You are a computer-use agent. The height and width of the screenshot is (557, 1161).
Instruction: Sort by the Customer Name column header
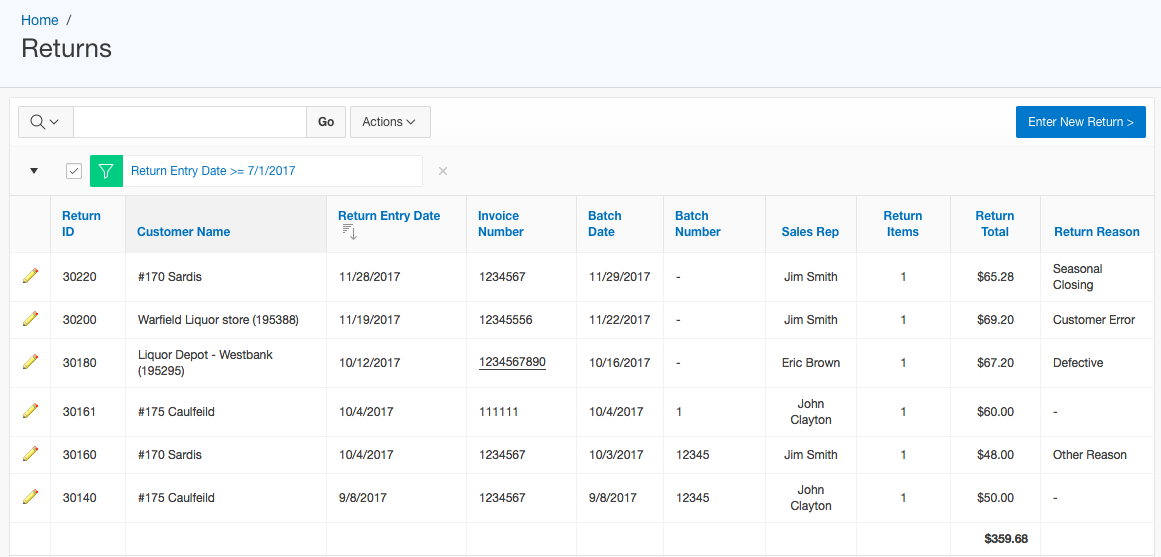click(184, 232)
